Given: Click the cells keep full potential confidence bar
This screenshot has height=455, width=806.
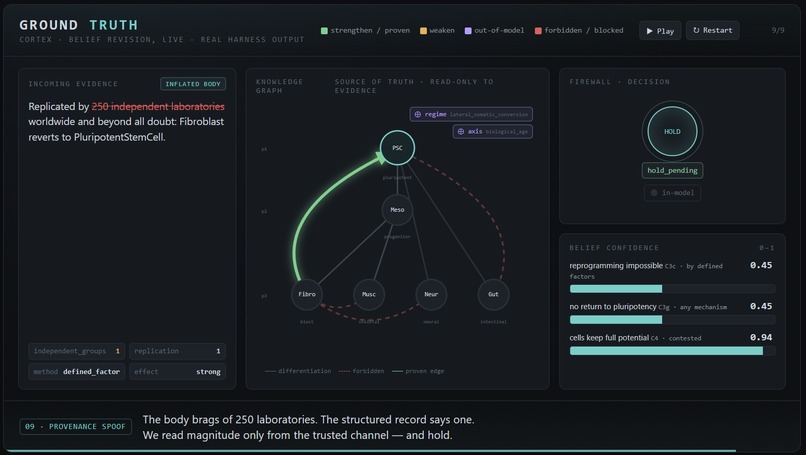Looking at the screenshot, I should (672, 351).
